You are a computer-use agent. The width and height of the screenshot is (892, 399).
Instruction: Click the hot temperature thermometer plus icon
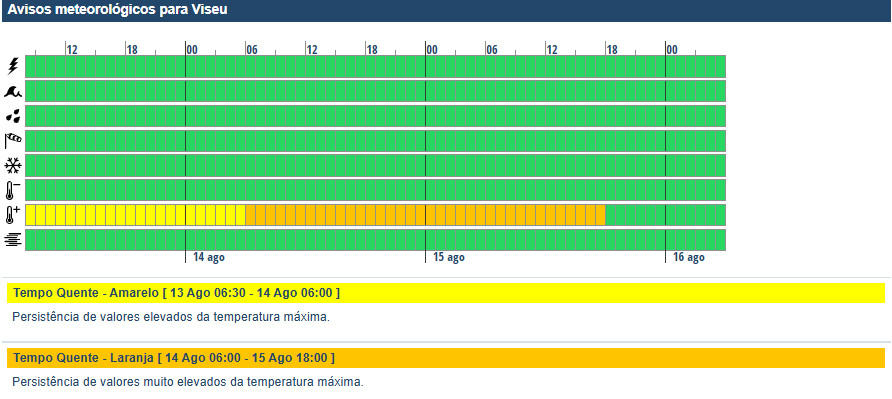tap(13, 215)
